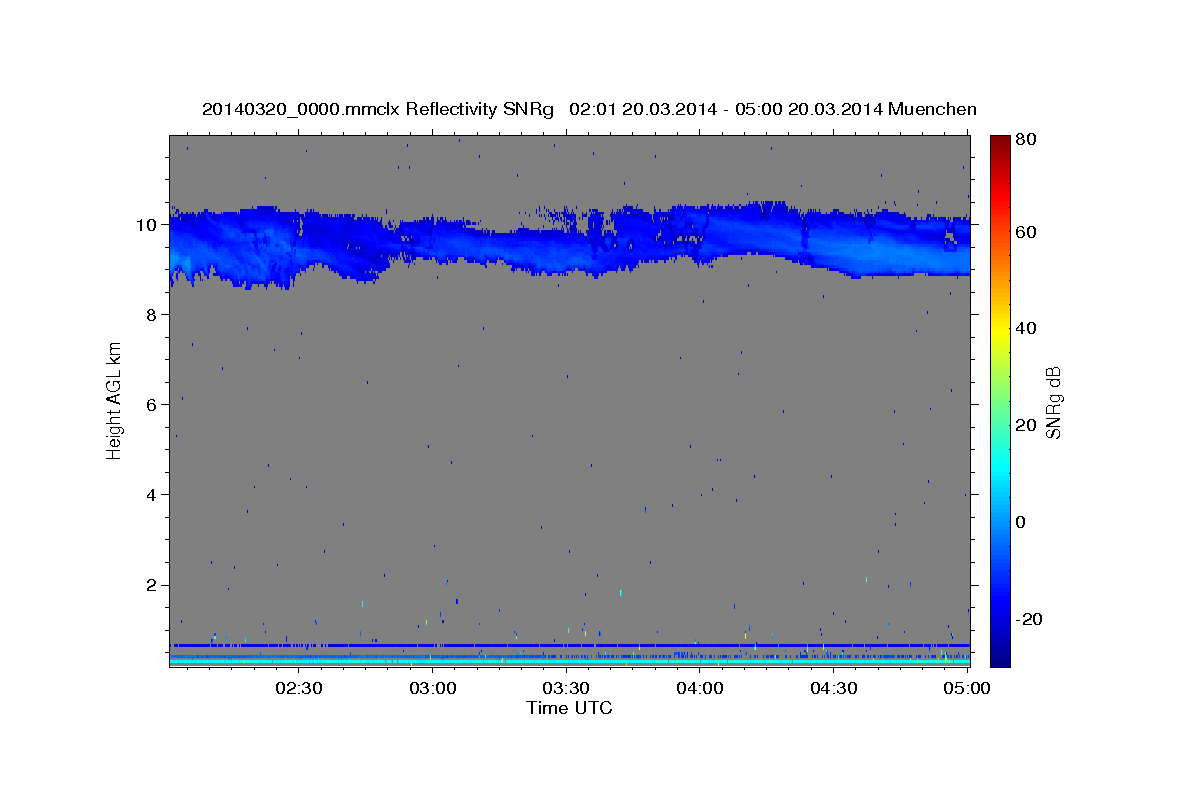Click the 'Height AGL km' axis label
1200x800 pixels.
pos(115,401)
